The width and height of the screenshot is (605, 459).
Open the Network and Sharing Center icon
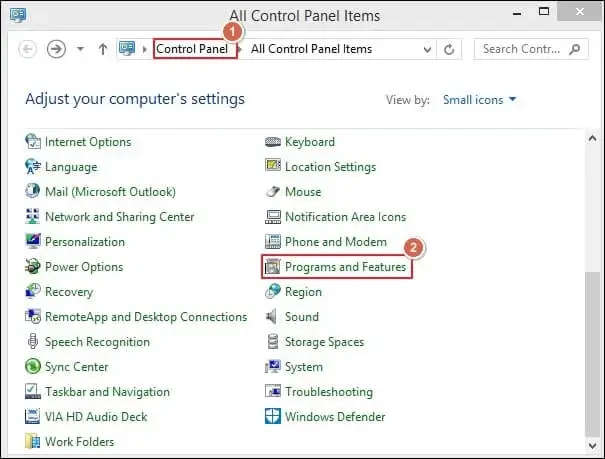pyautogui.click(x=33, y=217)
